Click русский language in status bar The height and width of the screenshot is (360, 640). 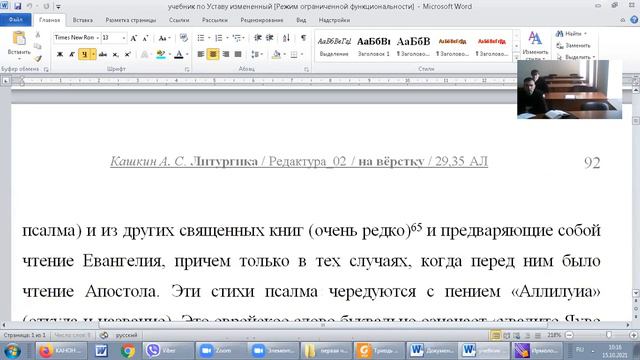tap(127, 335)
